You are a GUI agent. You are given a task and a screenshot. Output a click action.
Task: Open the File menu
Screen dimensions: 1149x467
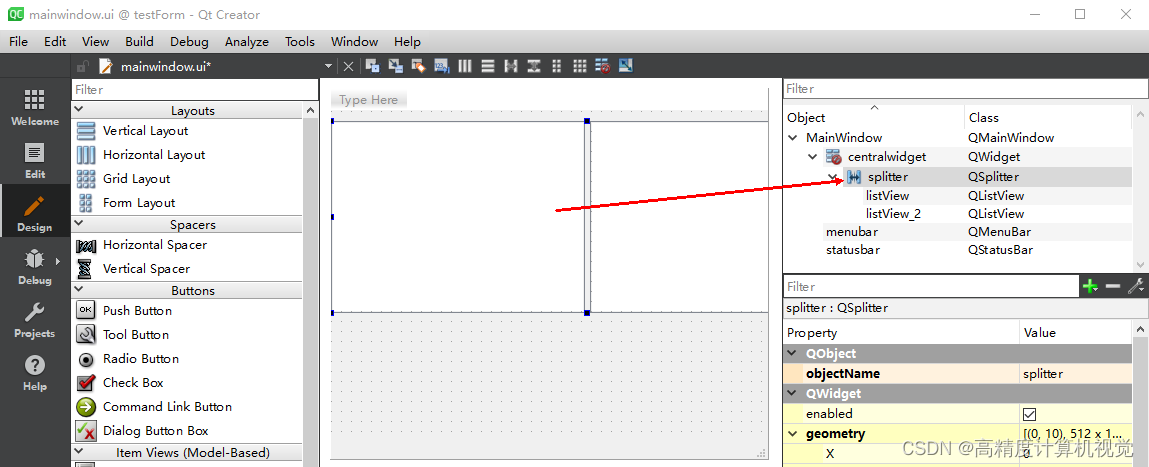18,42
